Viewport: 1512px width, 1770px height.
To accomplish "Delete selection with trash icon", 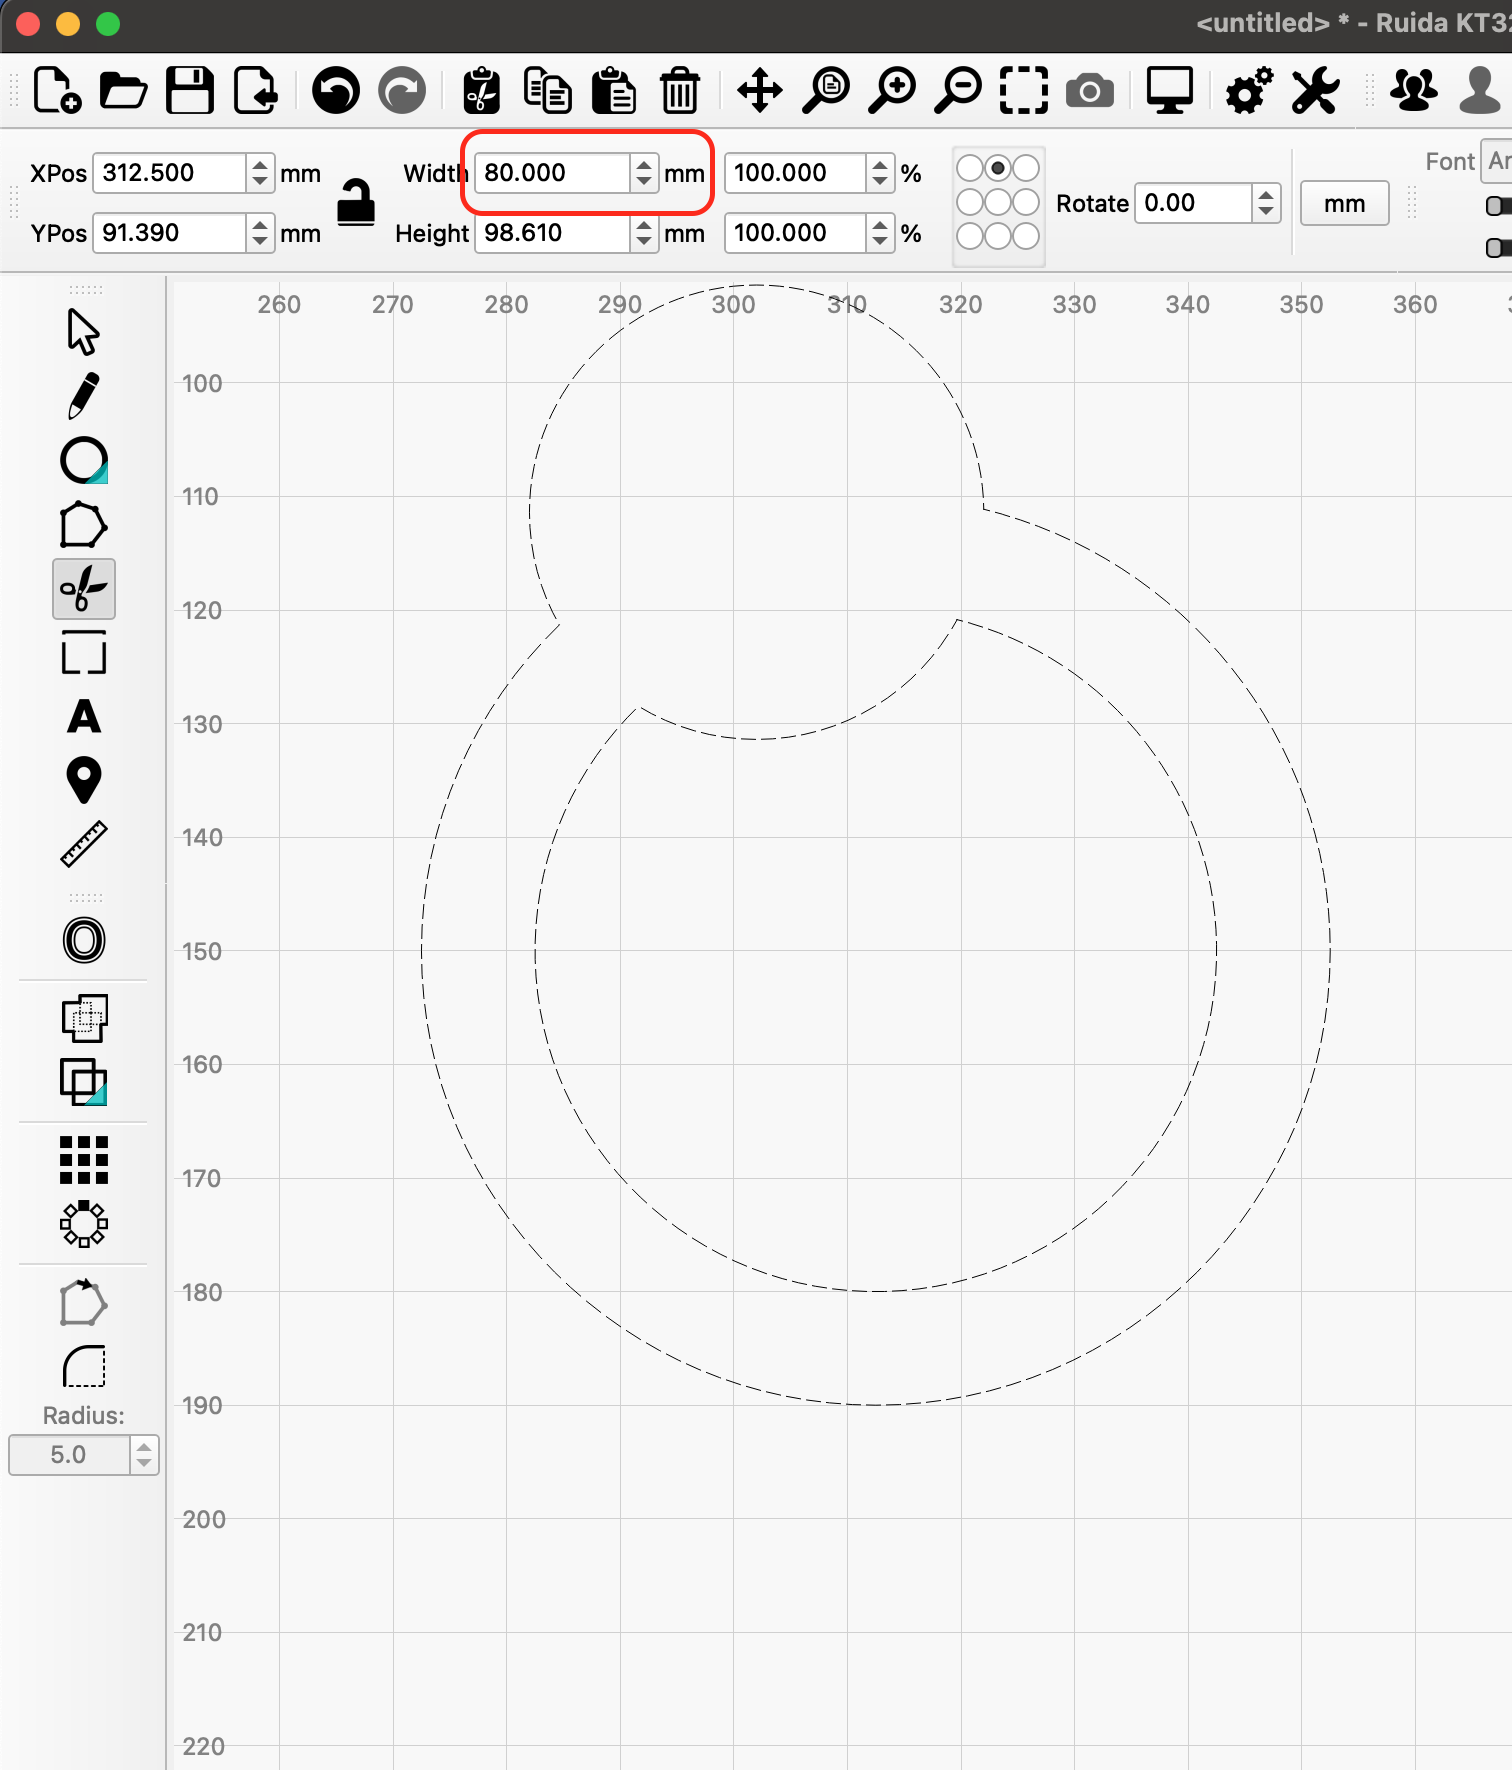I will 680,92.
